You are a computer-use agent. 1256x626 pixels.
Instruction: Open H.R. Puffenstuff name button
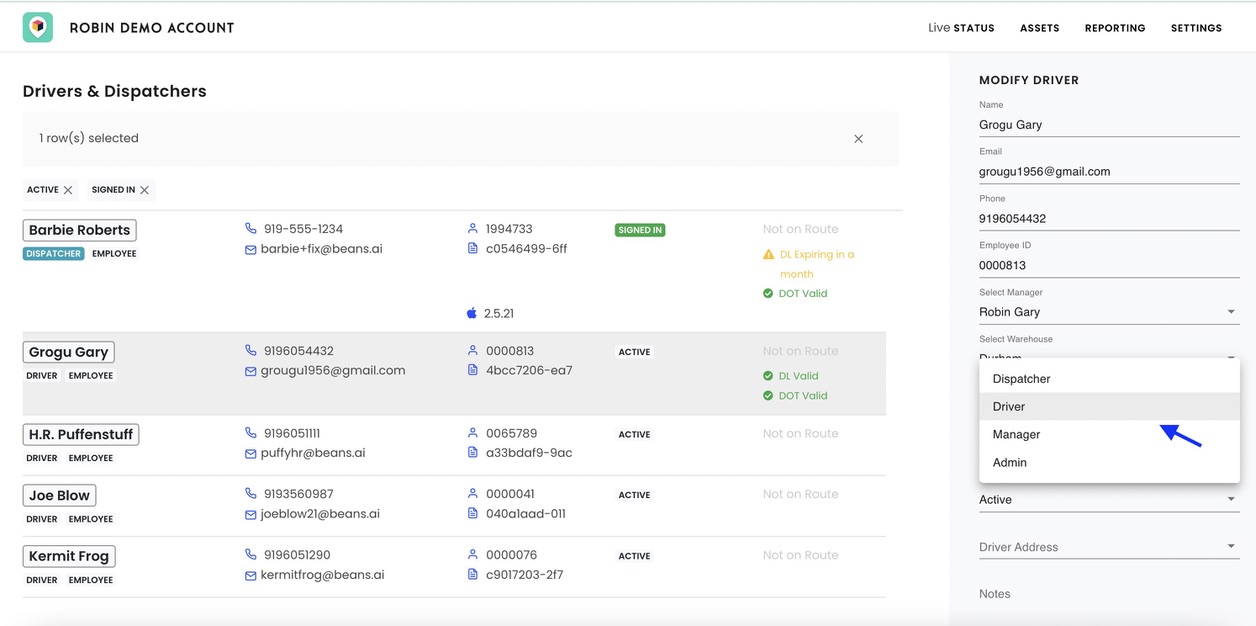click(x=80, y=434)
